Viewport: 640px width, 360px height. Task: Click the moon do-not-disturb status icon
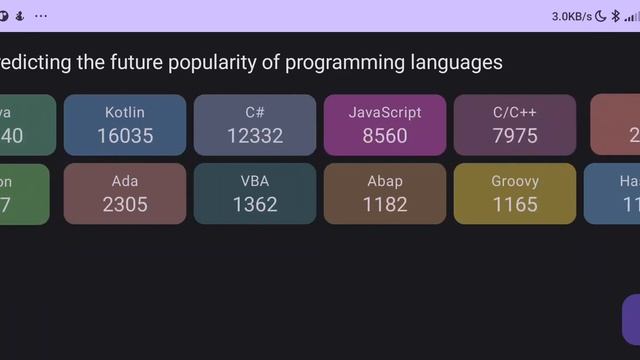601,16
